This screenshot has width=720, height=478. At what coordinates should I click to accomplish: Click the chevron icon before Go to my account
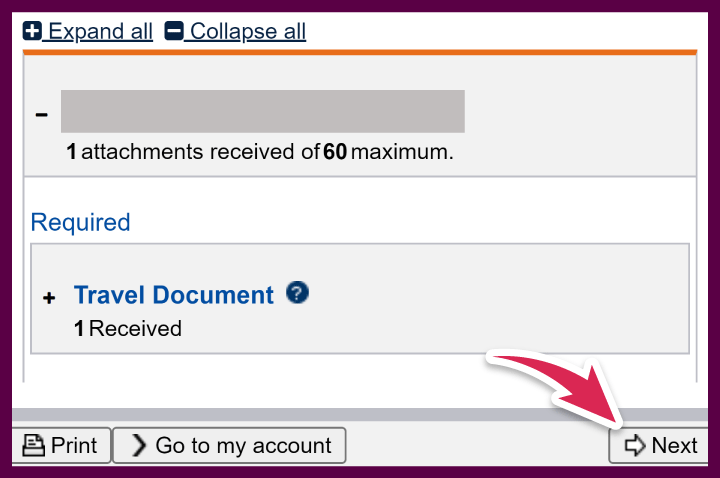[137, 446]
